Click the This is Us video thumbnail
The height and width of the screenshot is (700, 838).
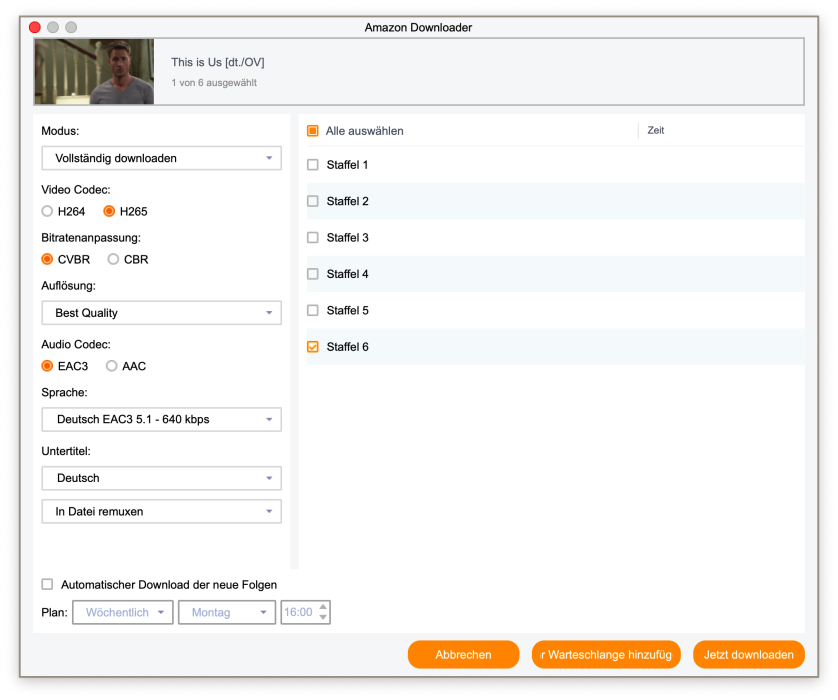[x=94, y=72]
